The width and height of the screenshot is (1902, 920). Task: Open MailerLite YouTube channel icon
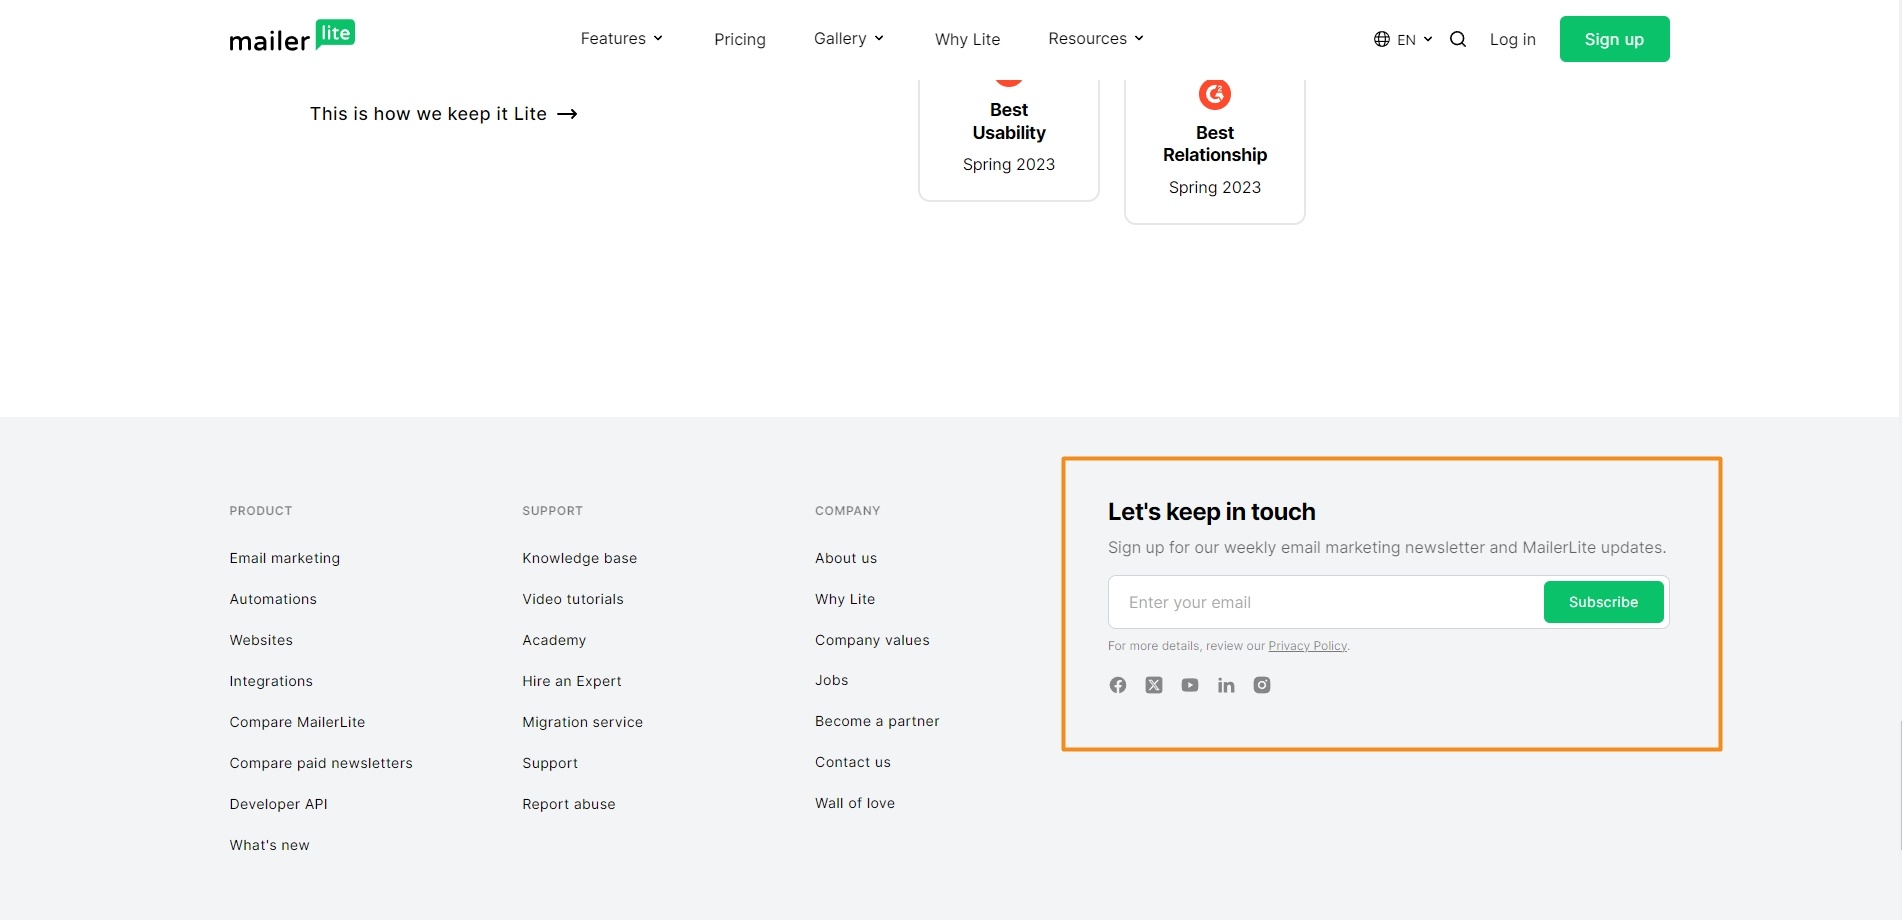tap(1190, 685)
